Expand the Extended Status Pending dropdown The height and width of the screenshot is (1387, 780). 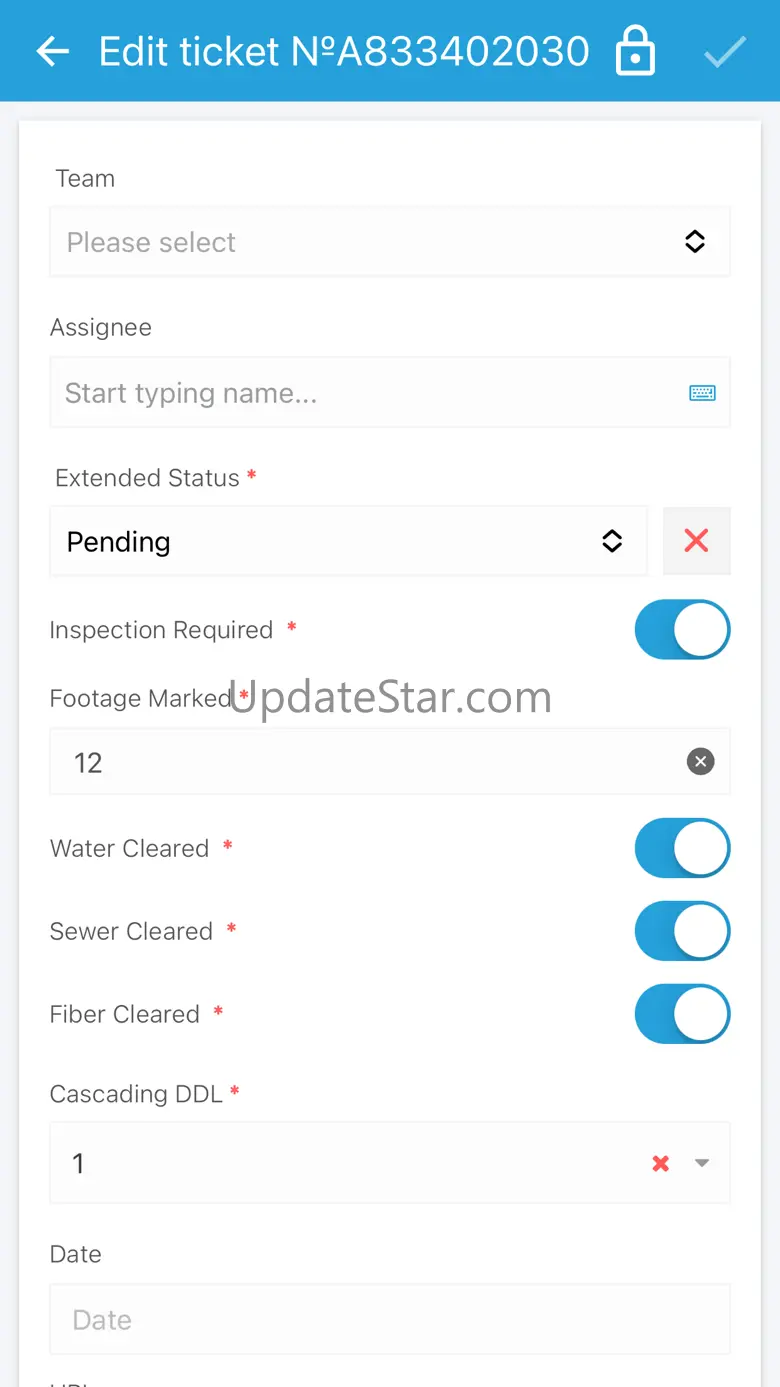pyautogui.click(x=330, y=541)
